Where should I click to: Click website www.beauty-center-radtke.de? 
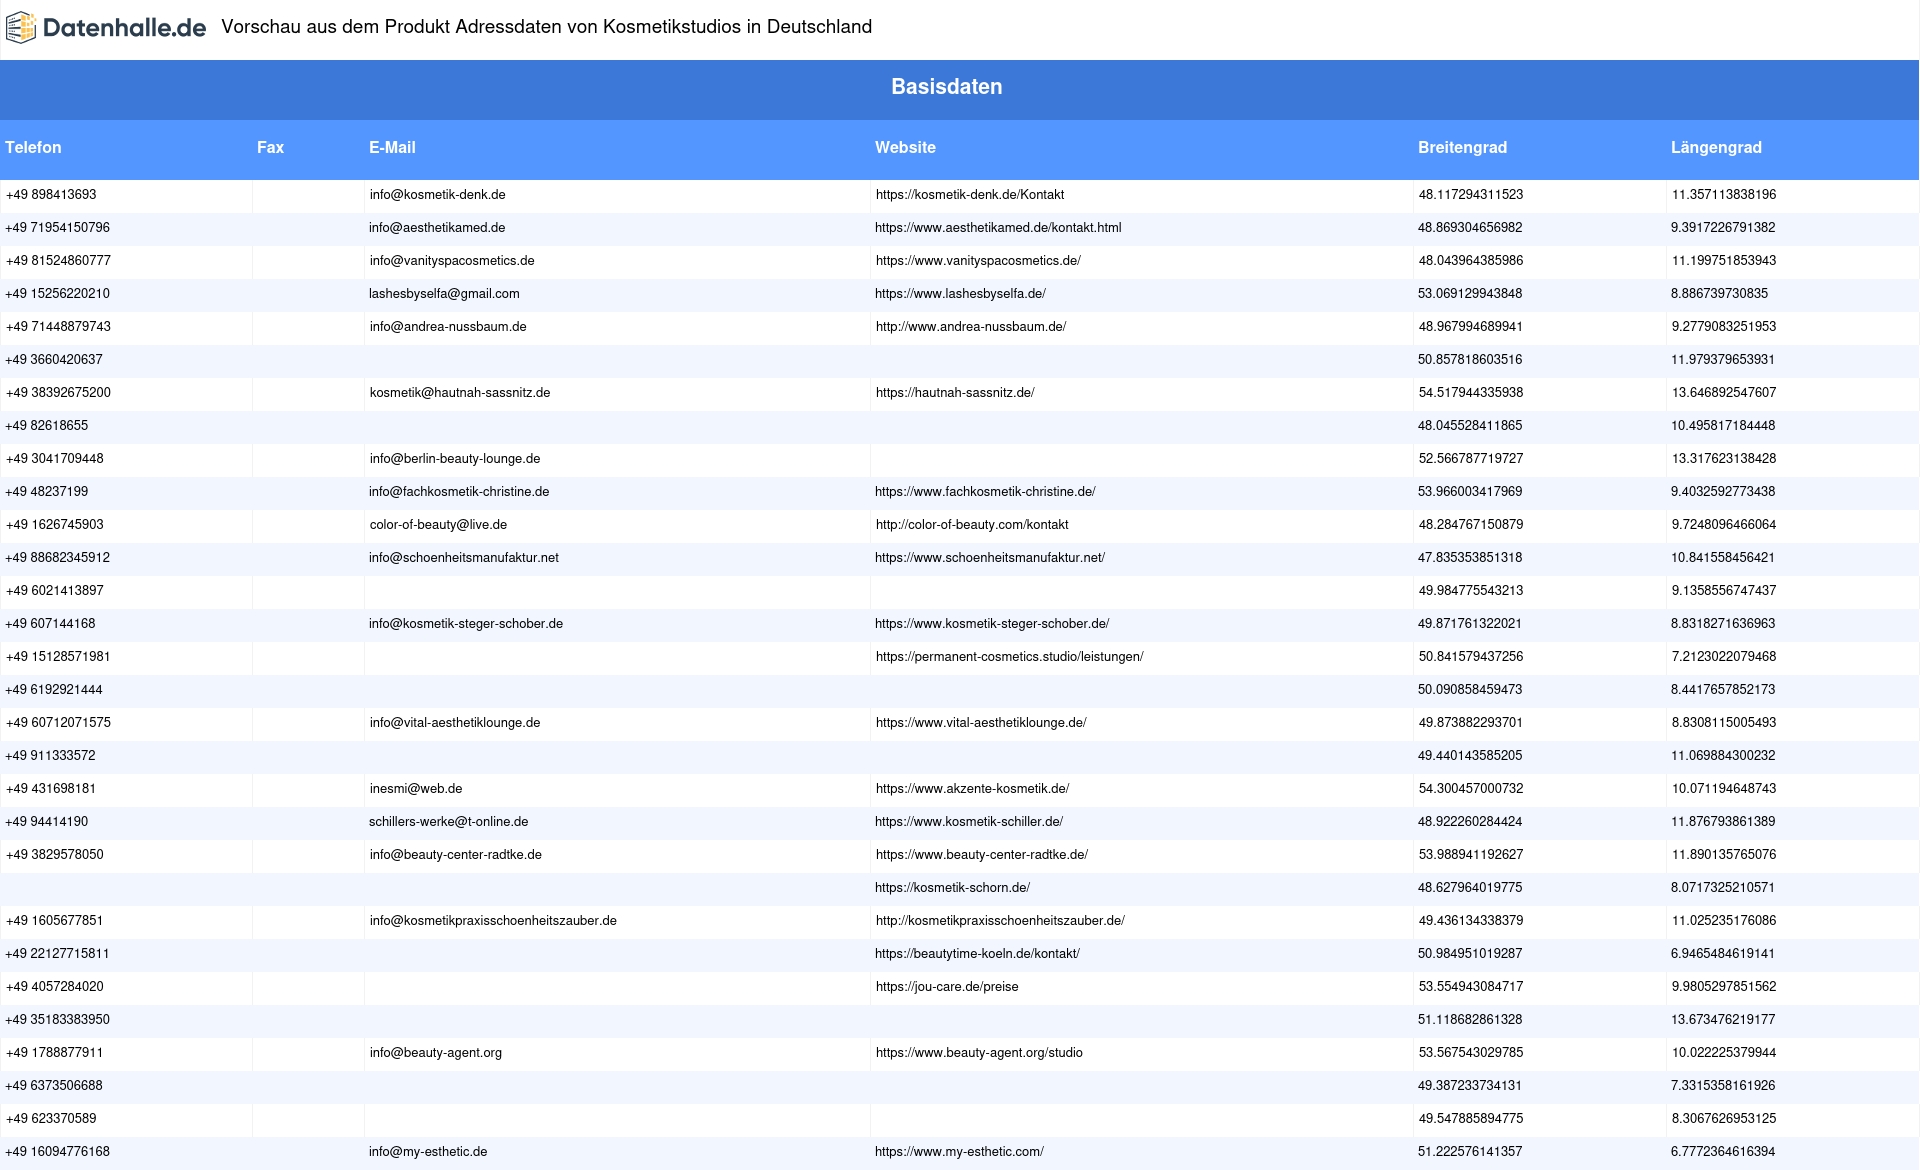click(982, 855)
